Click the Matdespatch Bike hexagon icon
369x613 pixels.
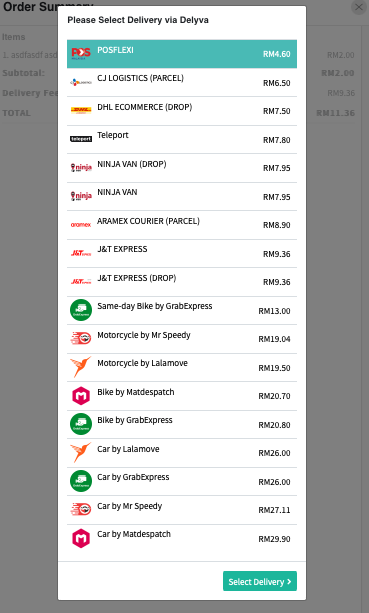tap(81, 396)
